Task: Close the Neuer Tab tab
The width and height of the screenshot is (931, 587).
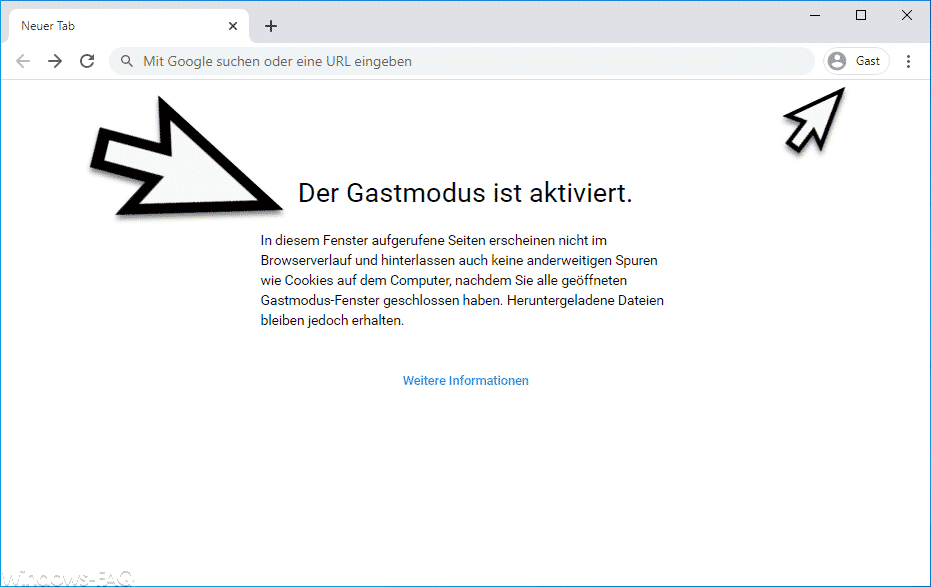Action: [x=233, y=26]
